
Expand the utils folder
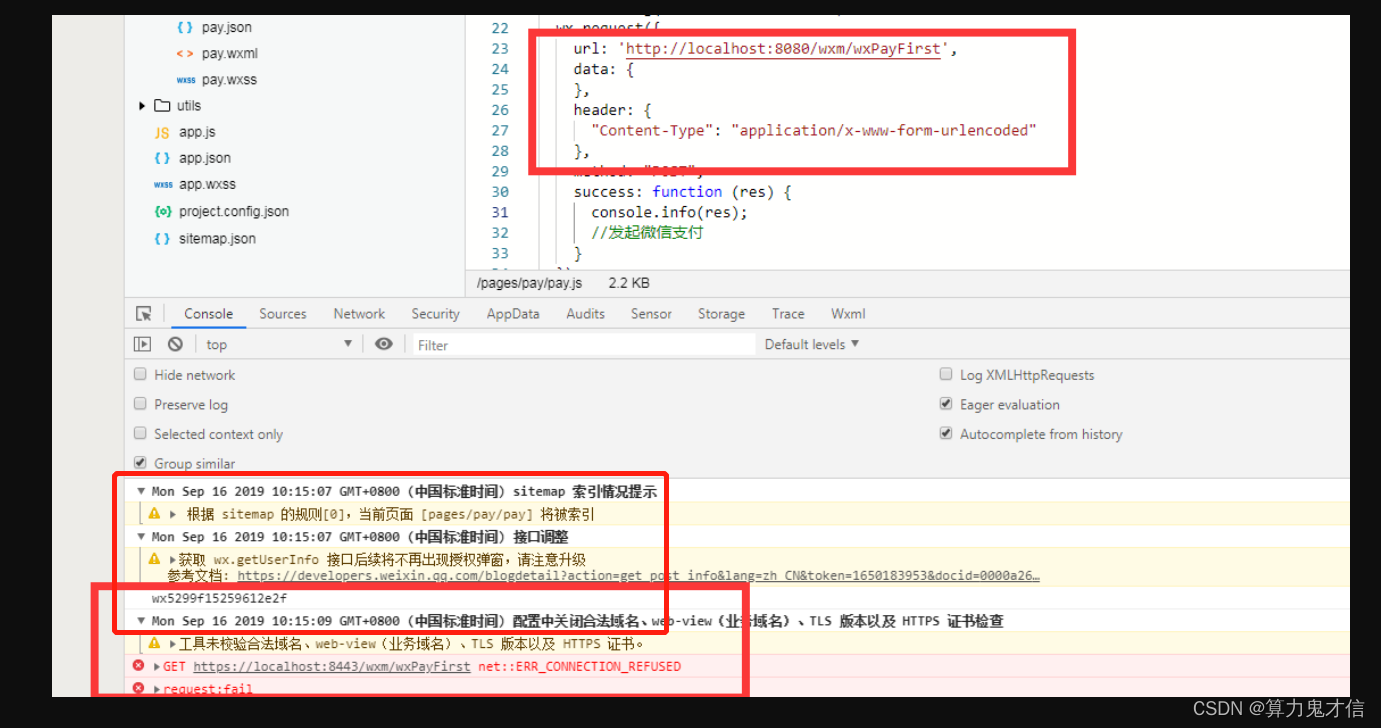point(142,105)
